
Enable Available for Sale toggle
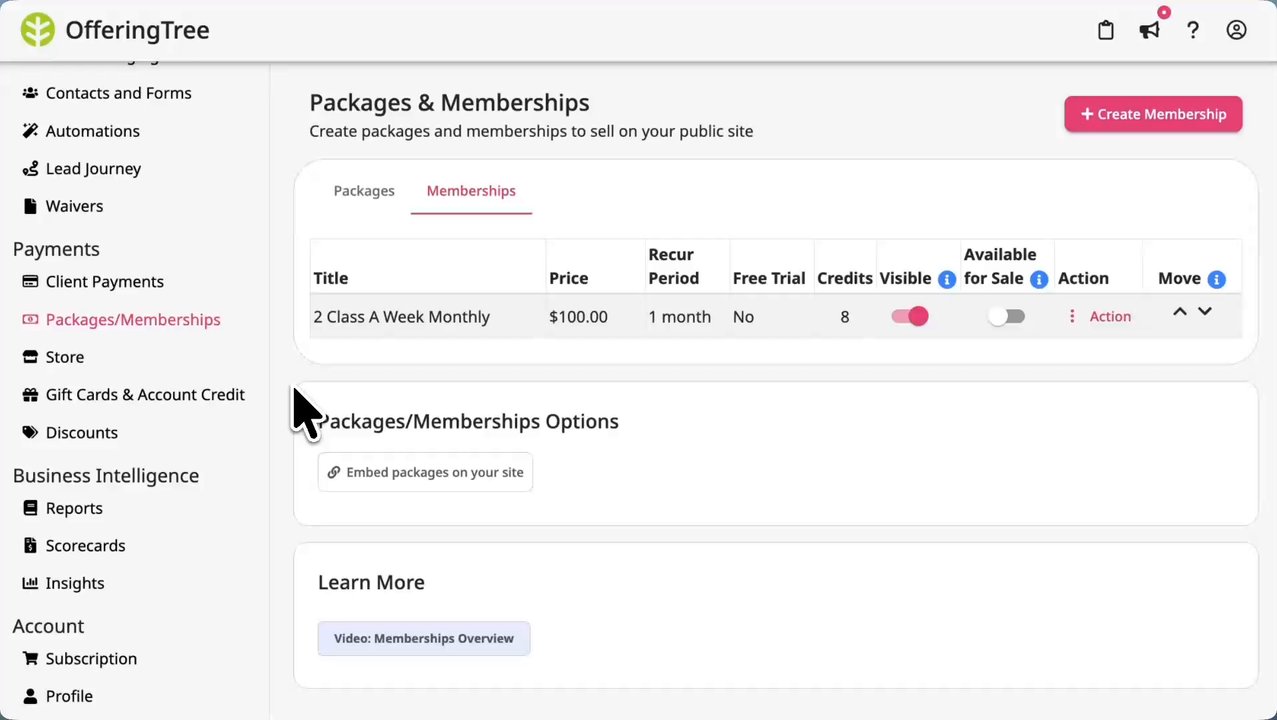pyautogui.click(x=1006, y=317)
